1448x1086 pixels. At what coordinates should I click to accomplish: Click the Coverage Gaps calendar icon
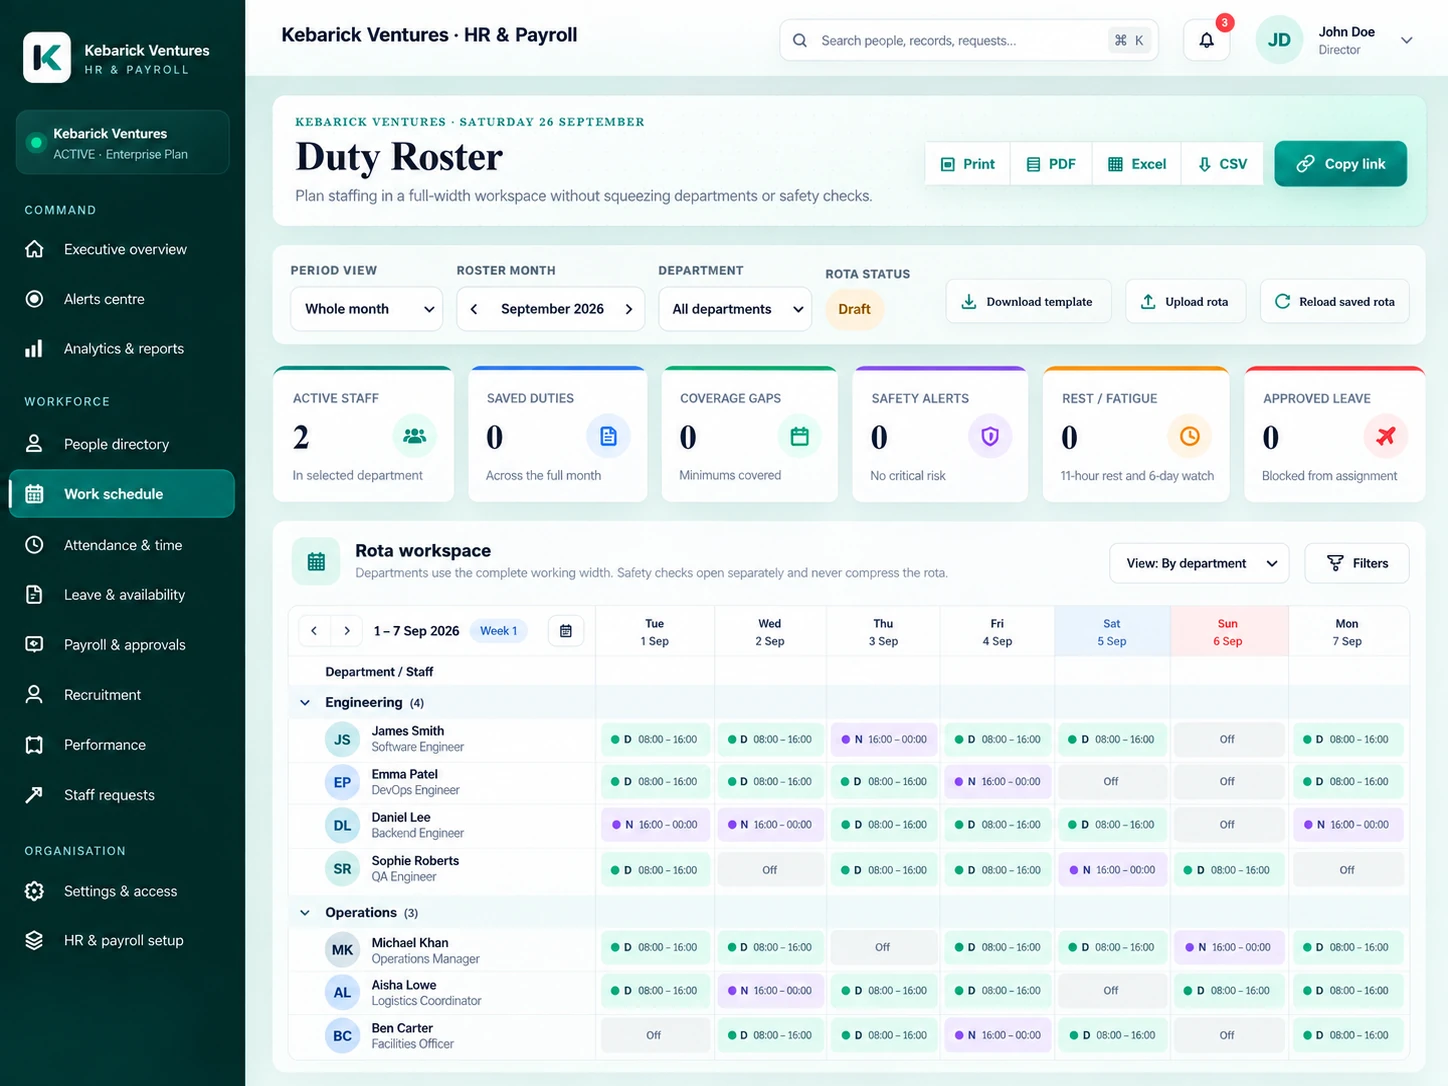pyautogui.click(x=799, y=436)
